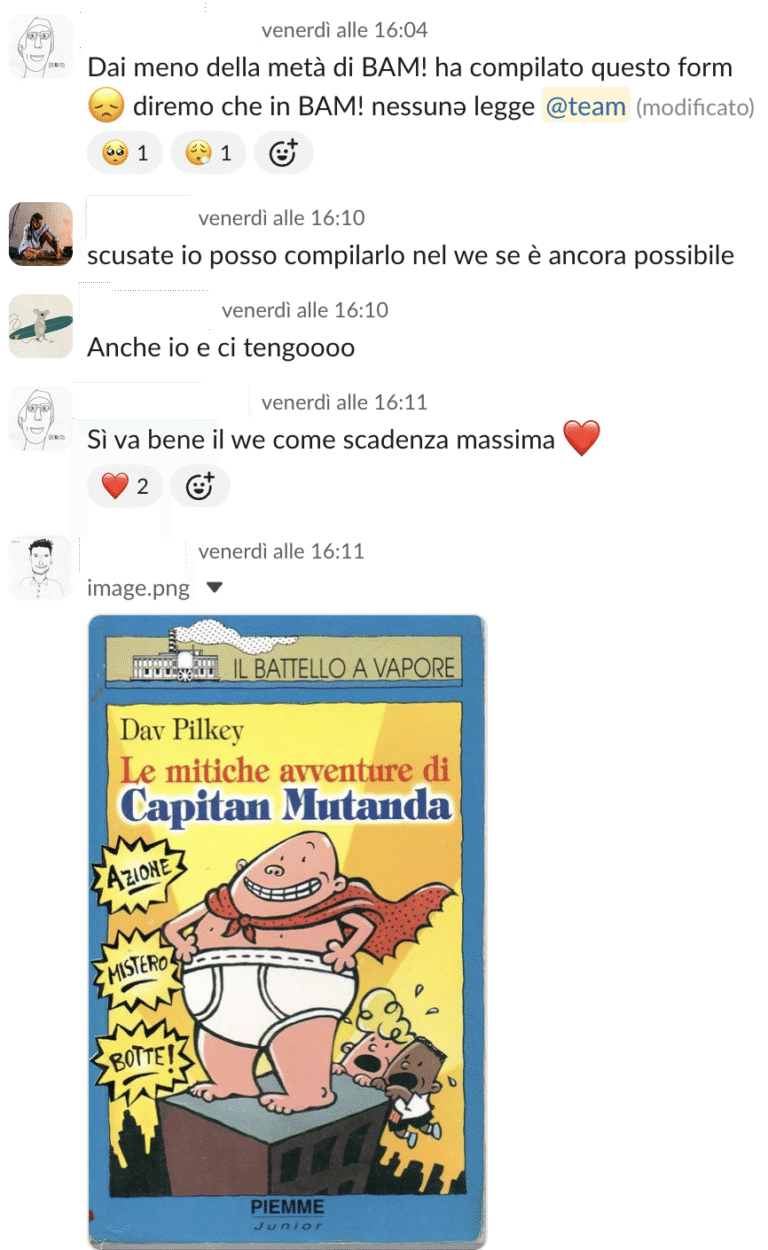768x1250 pixels.
Task: Collapse the image.png attachment with the triangle
Action: 213,588
